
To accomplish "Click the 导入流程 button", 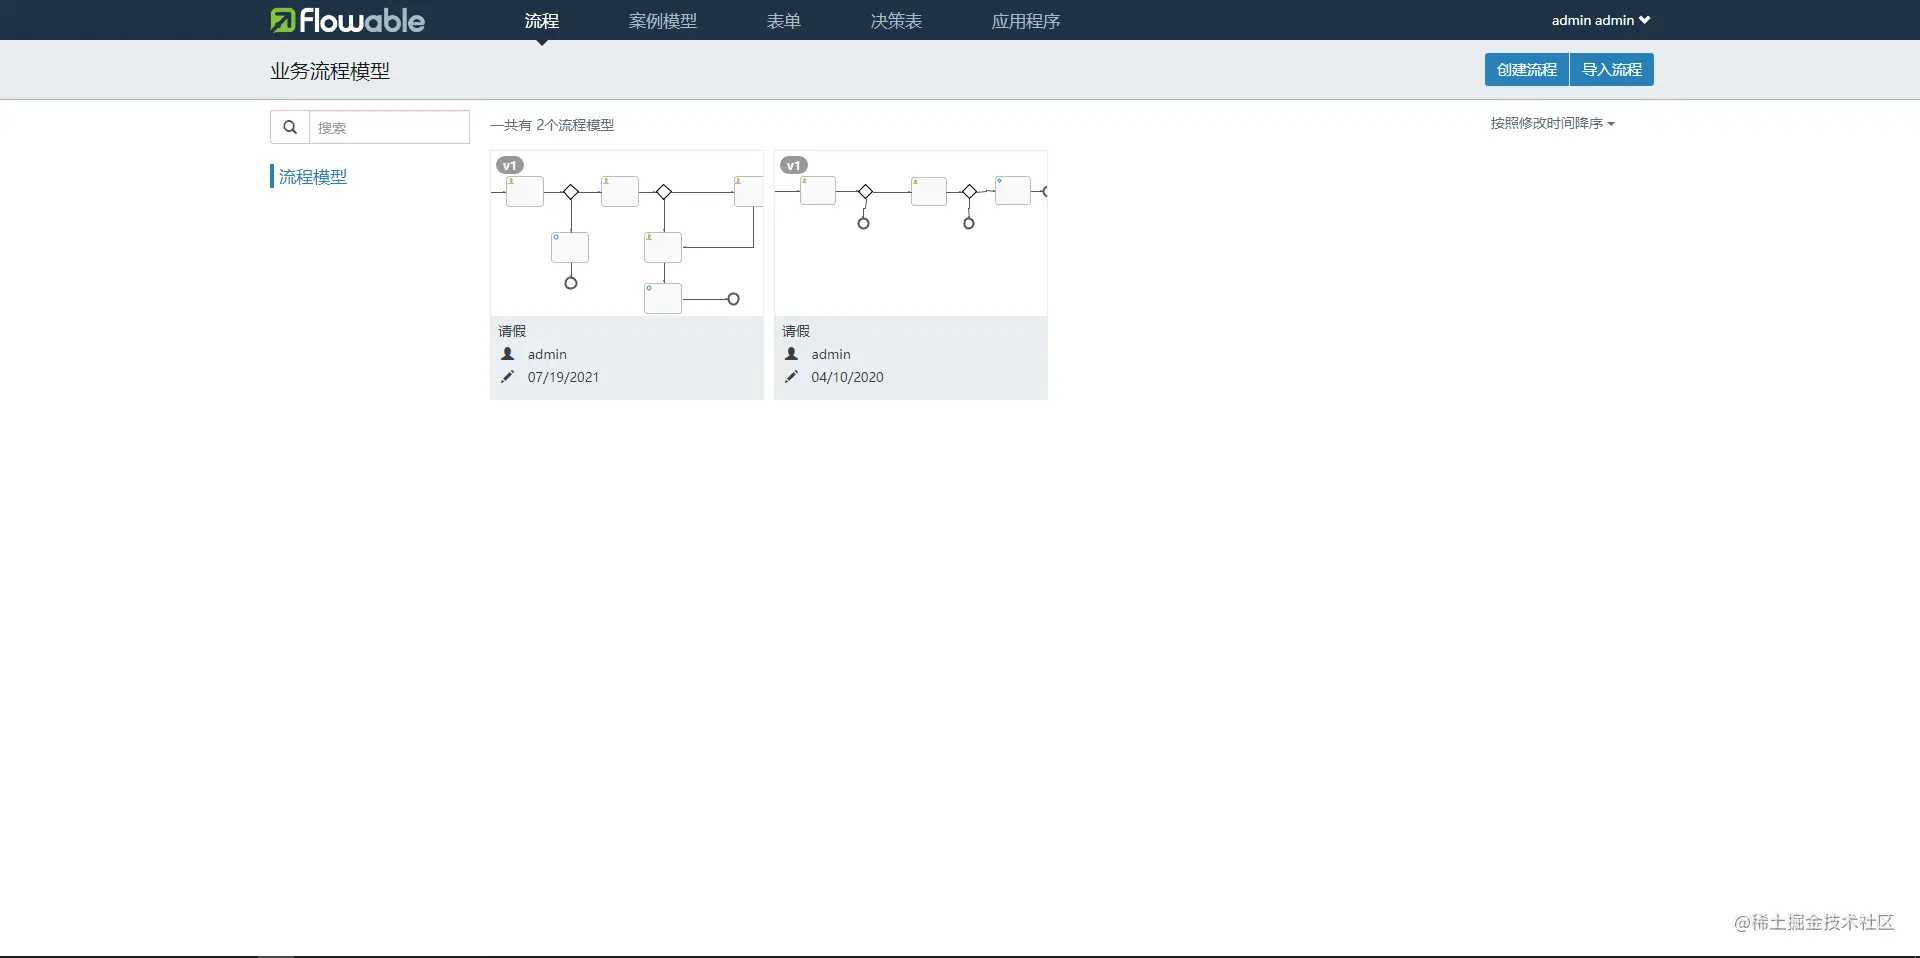I will click(x=1612, y=69).
